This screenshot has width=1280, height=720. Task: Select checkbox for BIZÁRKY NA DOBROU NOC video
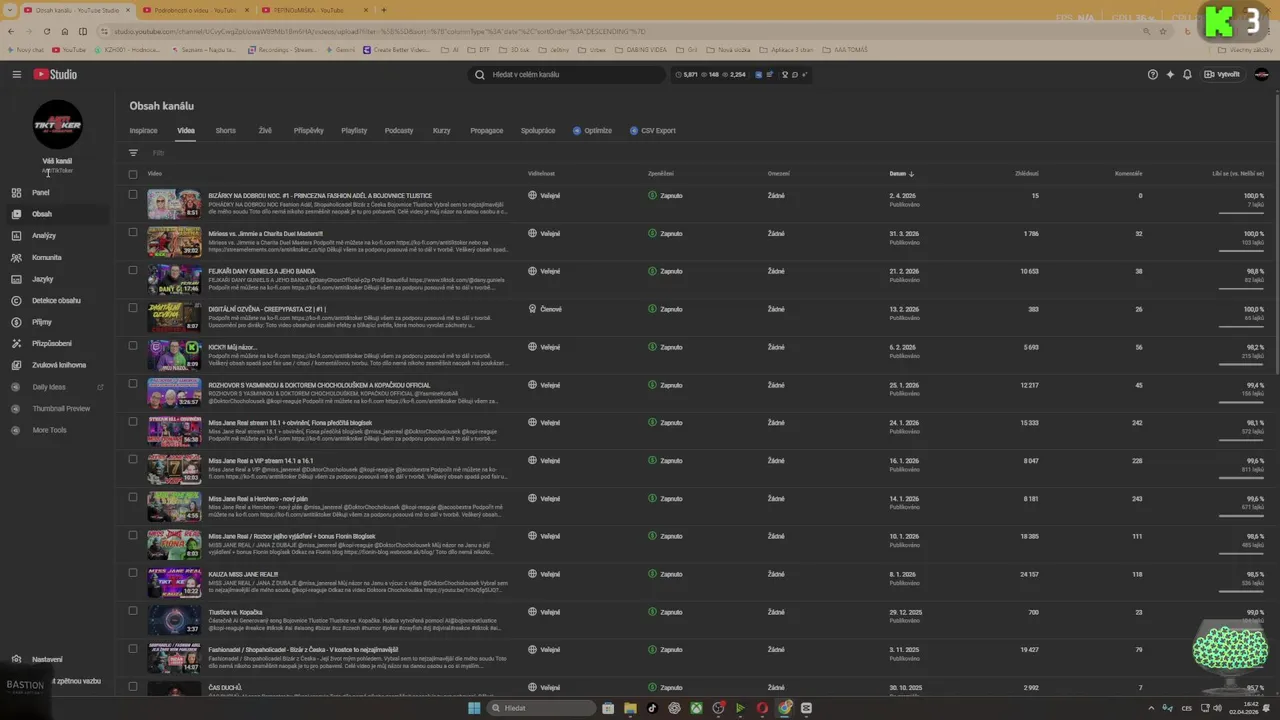133,195
